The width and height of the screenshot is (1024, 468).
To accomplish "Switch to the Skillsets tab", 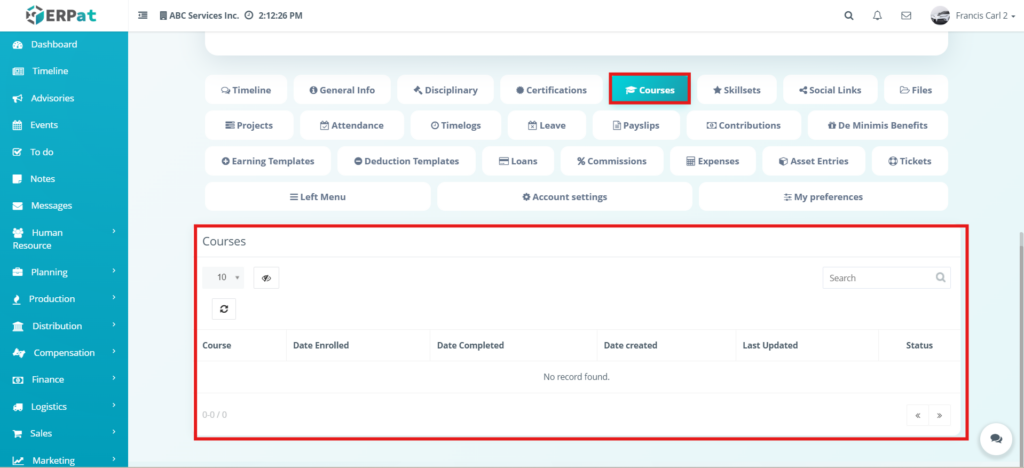I will coord(736,90).
